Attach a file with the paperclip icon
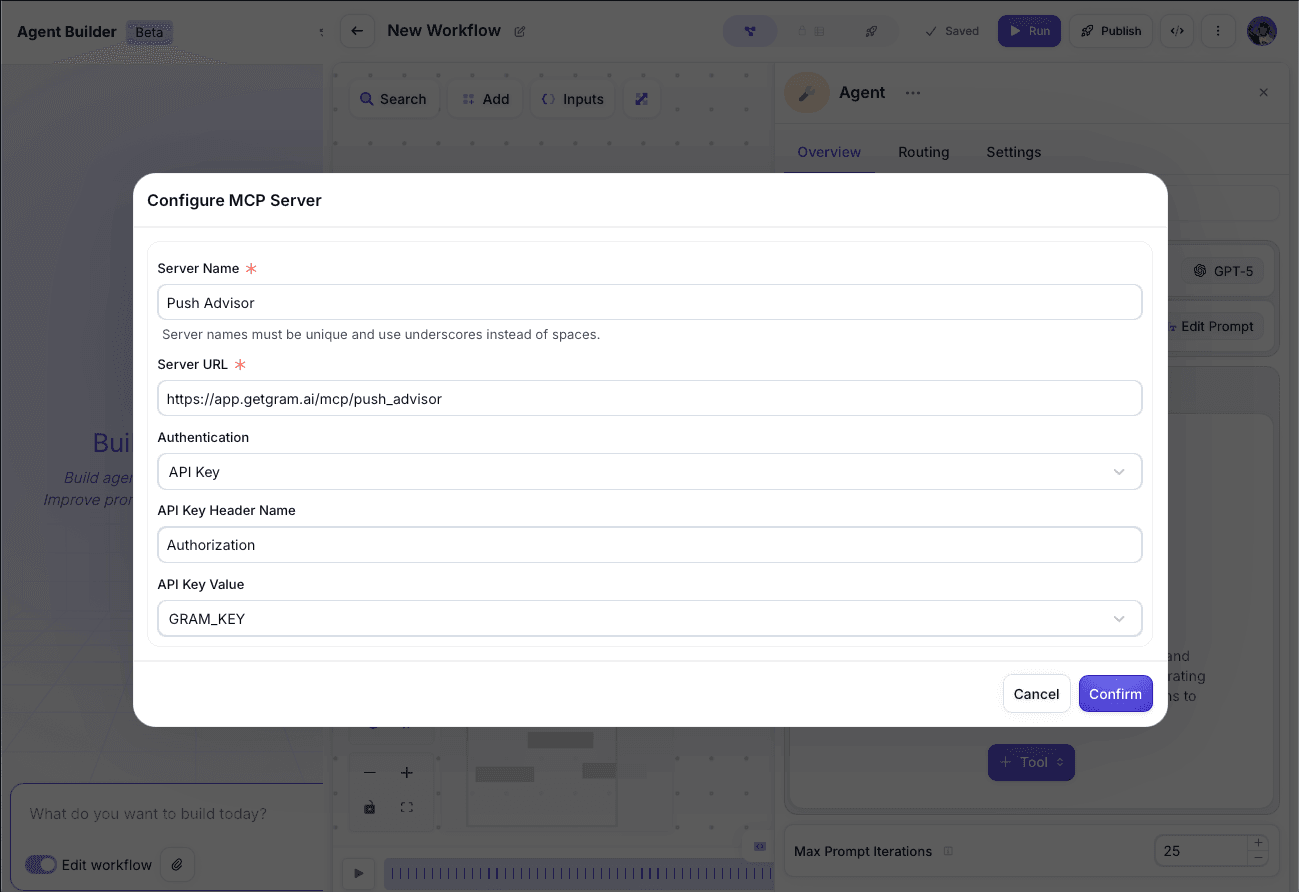Screen dimensions: 1299x892 (x=177, y=864)
